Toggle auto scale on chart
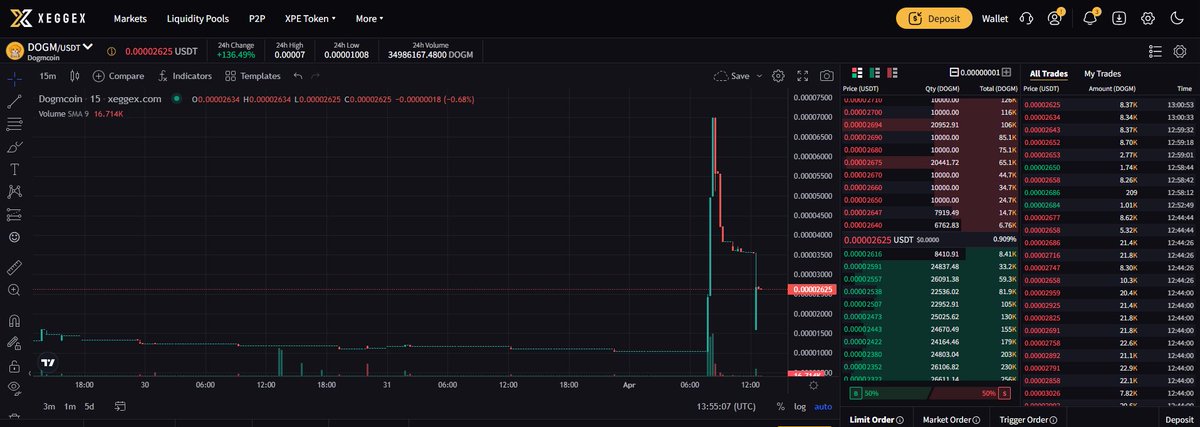 click(x=822, y=406)
